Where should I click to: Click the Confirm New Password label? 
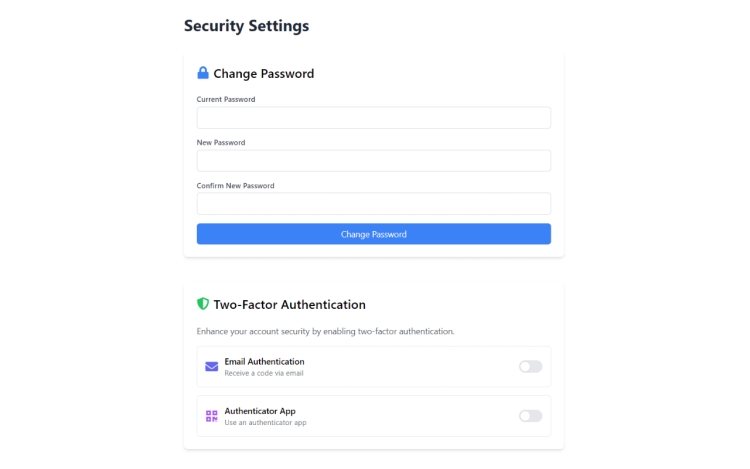pos(235,185)
